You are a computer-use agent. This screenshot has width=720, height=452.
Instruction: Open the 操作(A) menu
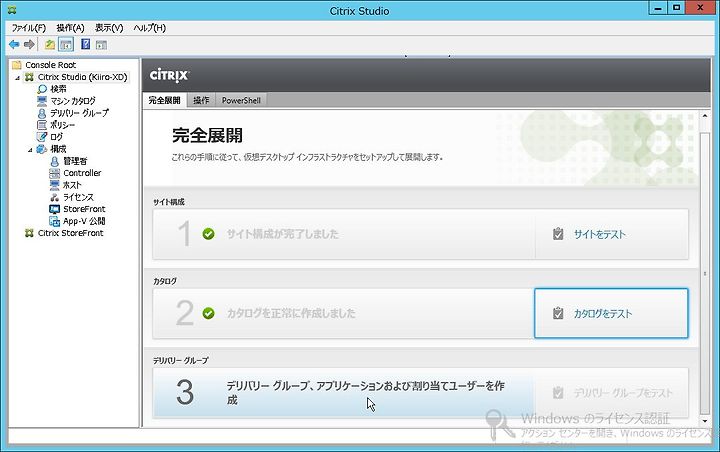tap(70, 28)
